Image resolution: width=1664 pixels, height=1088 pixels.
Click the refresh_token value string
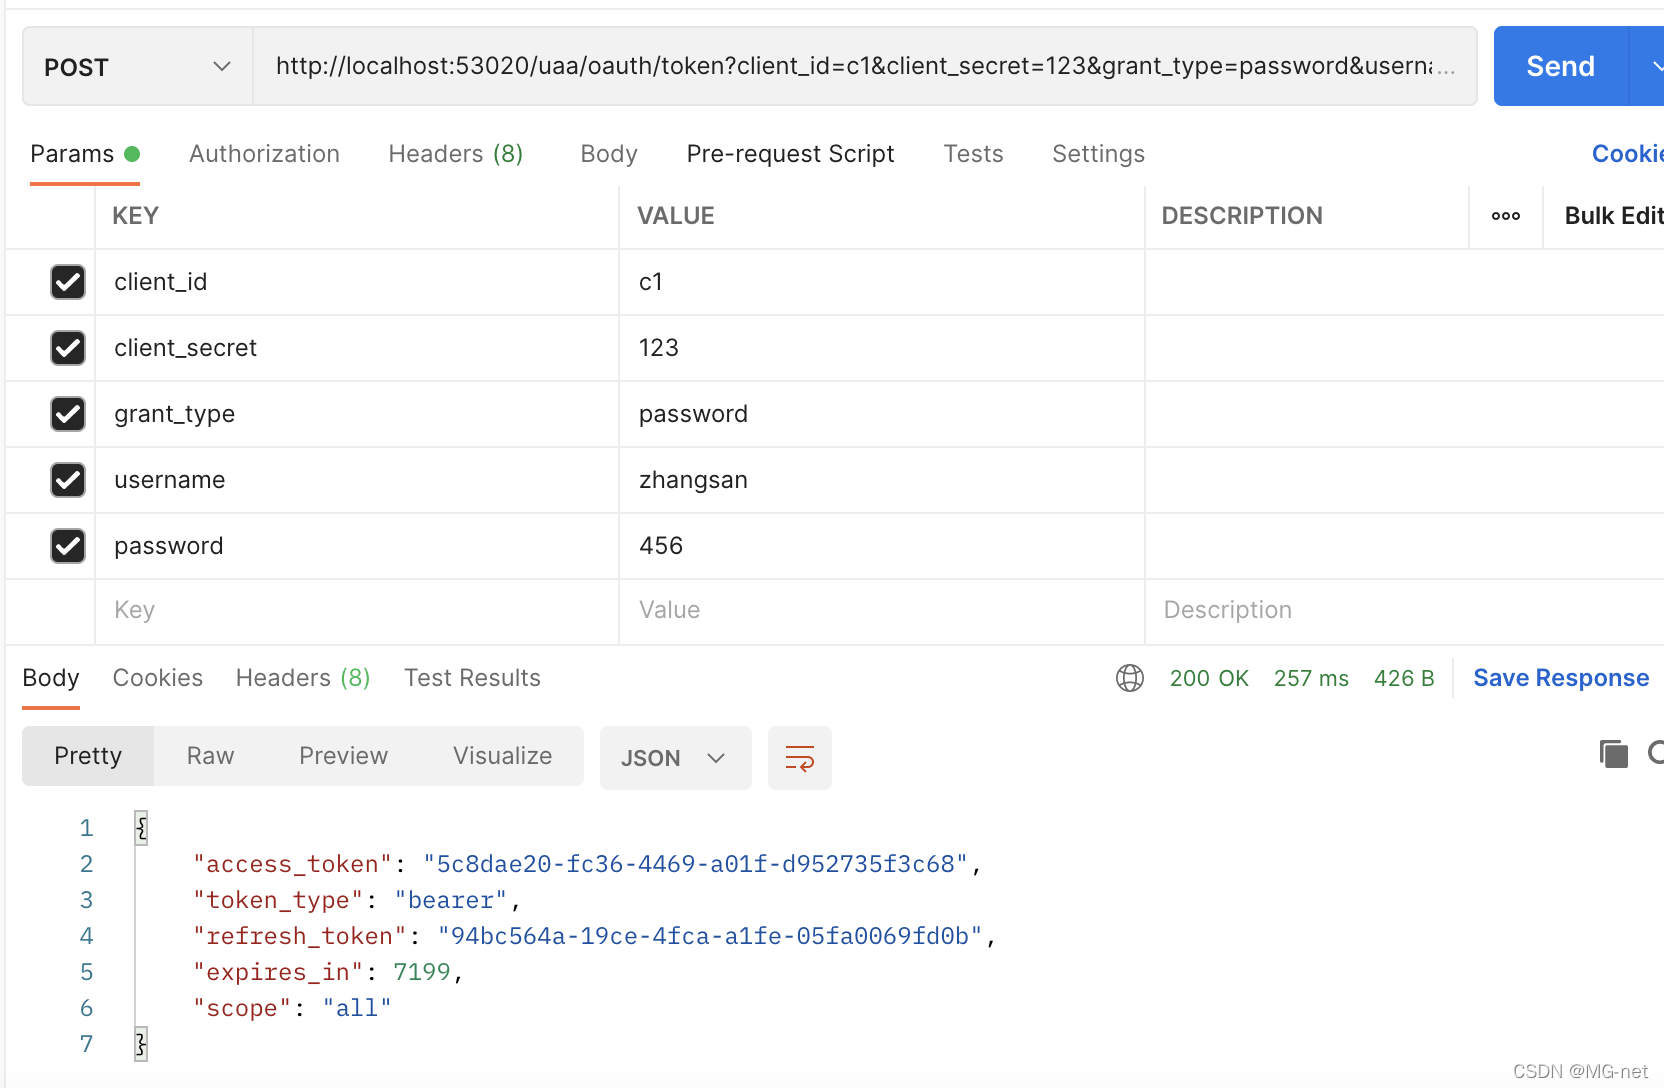(710, 936)
